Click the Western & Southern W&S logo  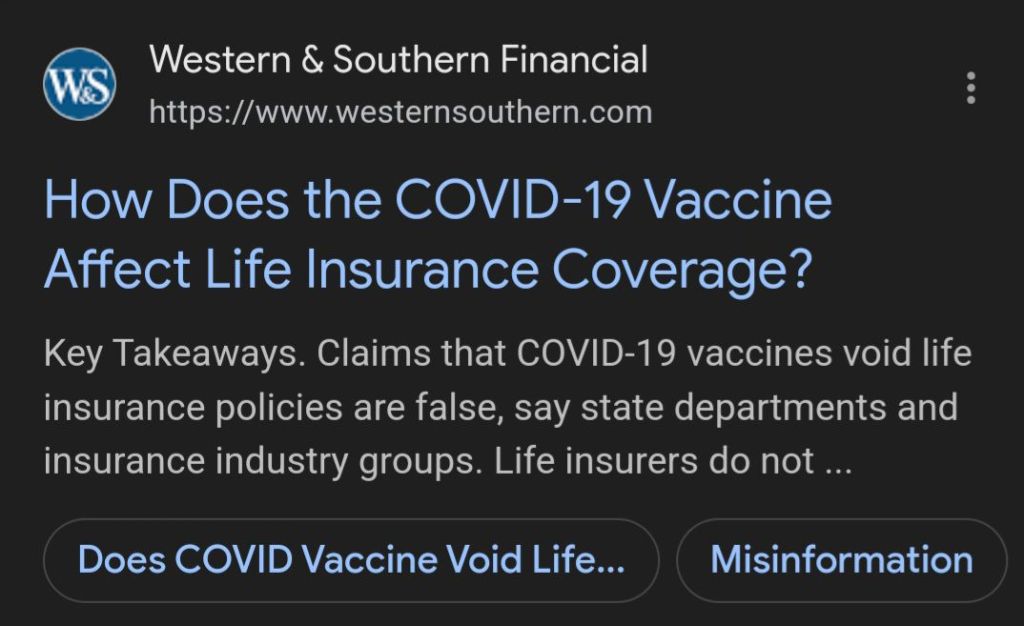click(x=79, y=84)
